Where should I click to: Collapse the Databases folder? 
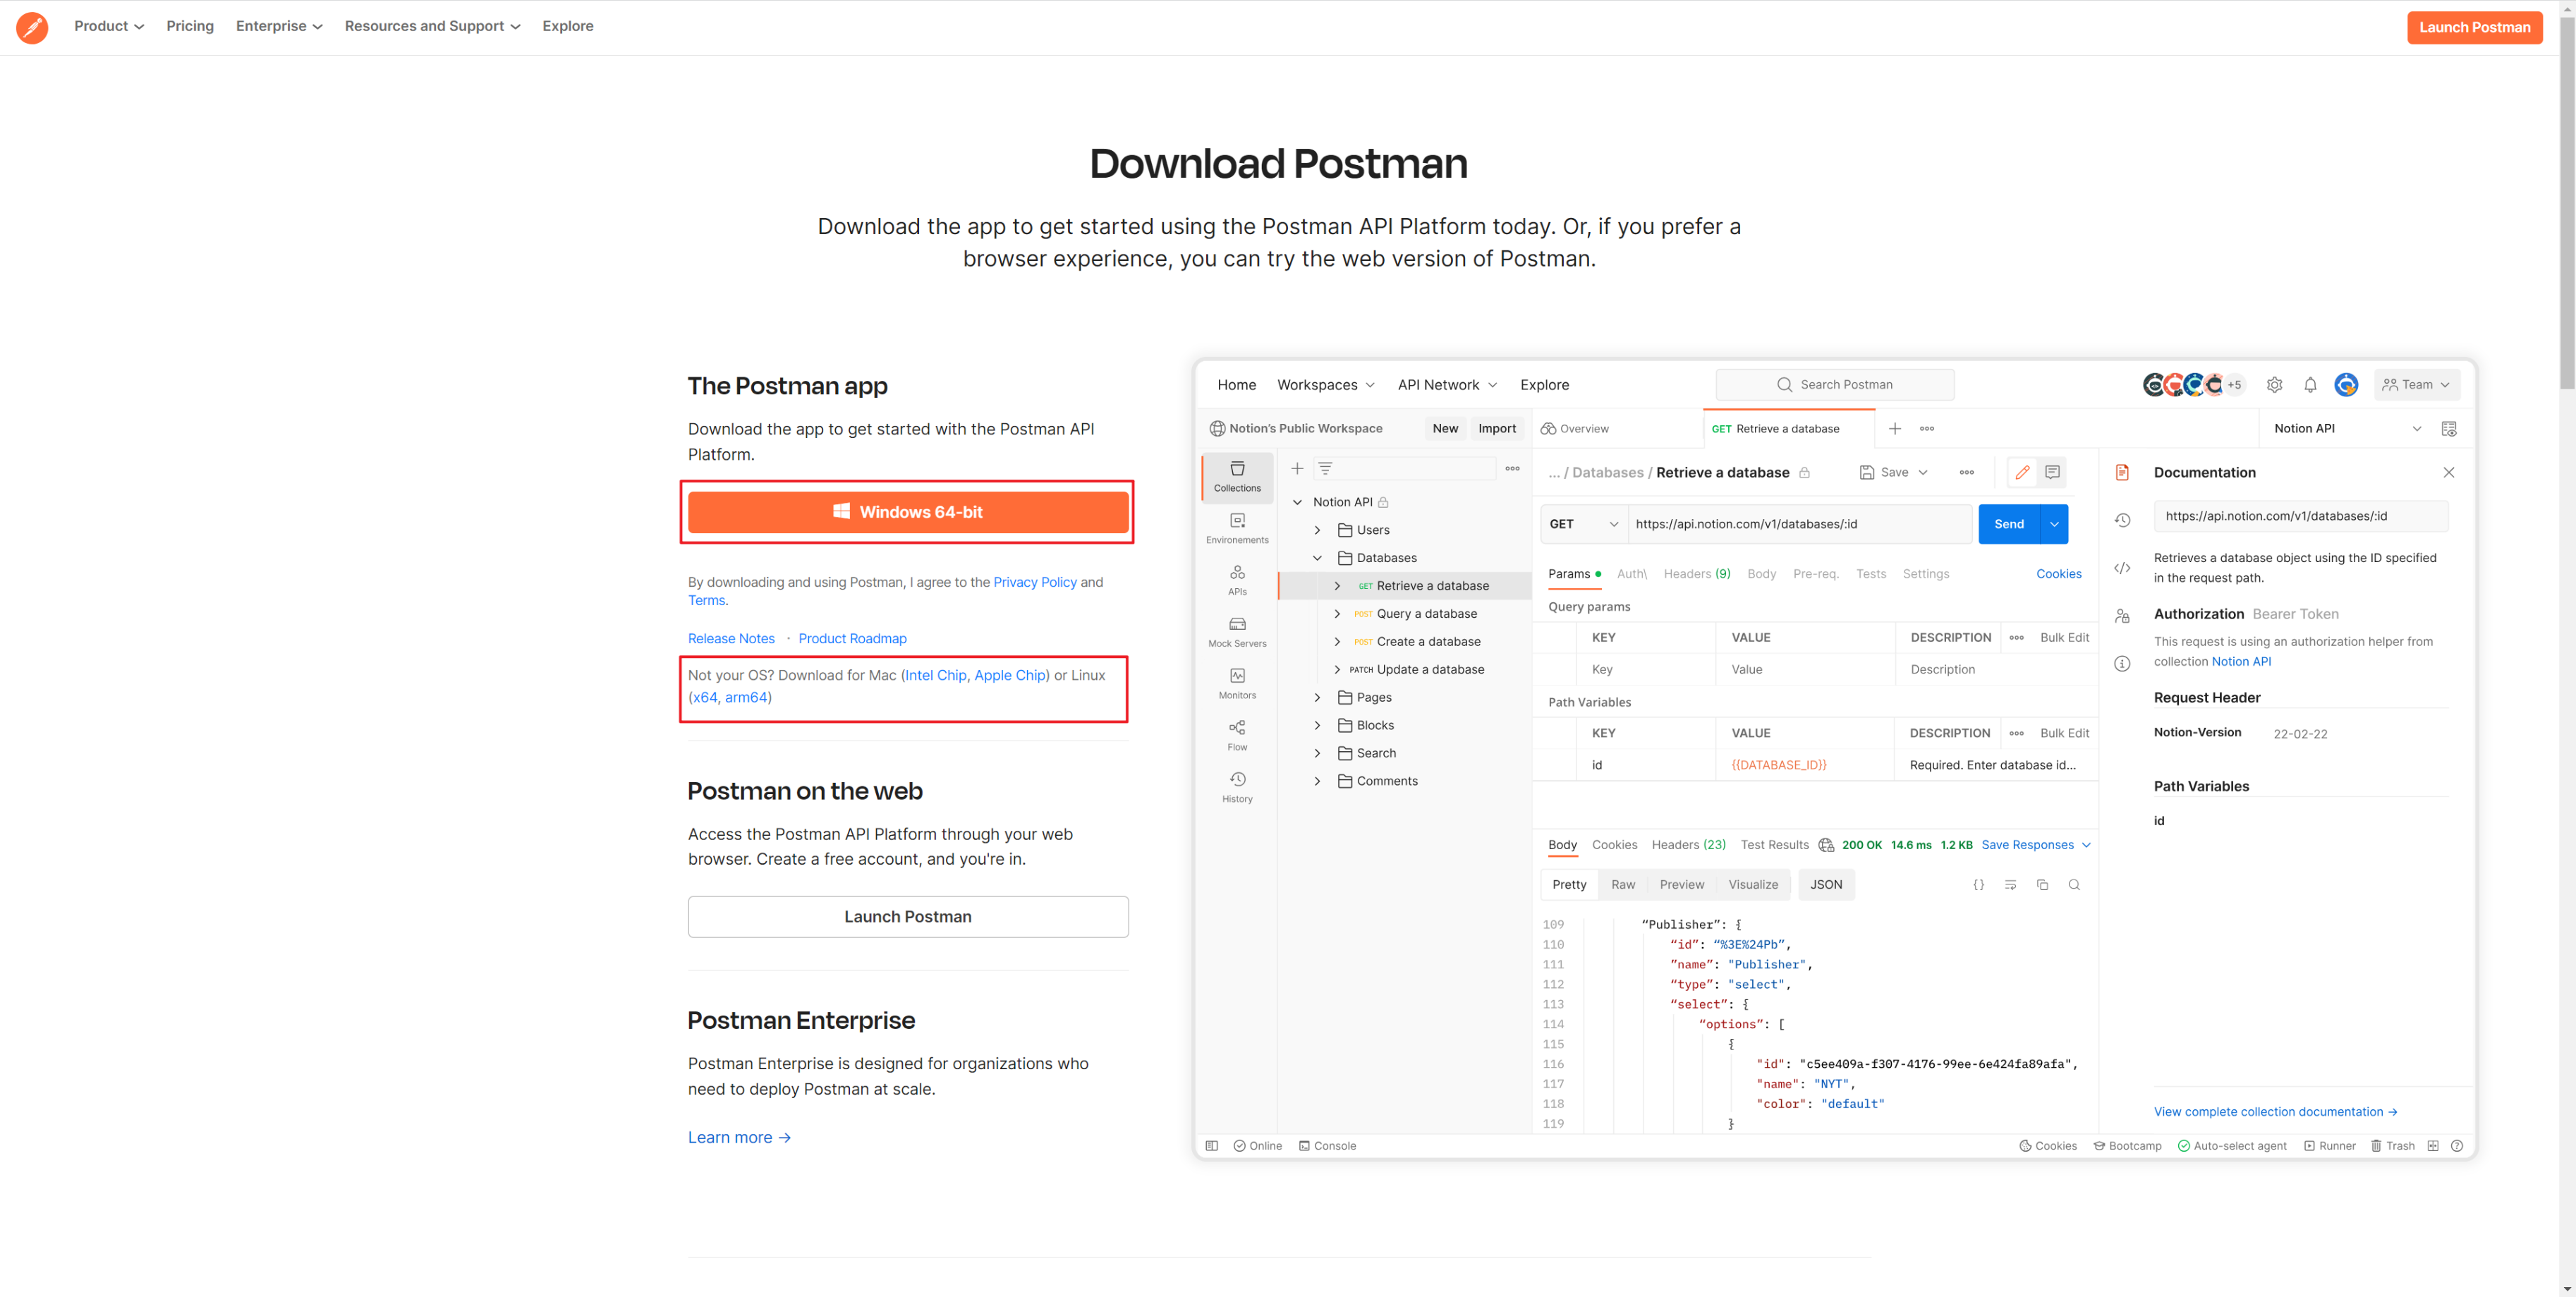(1317, 558)
